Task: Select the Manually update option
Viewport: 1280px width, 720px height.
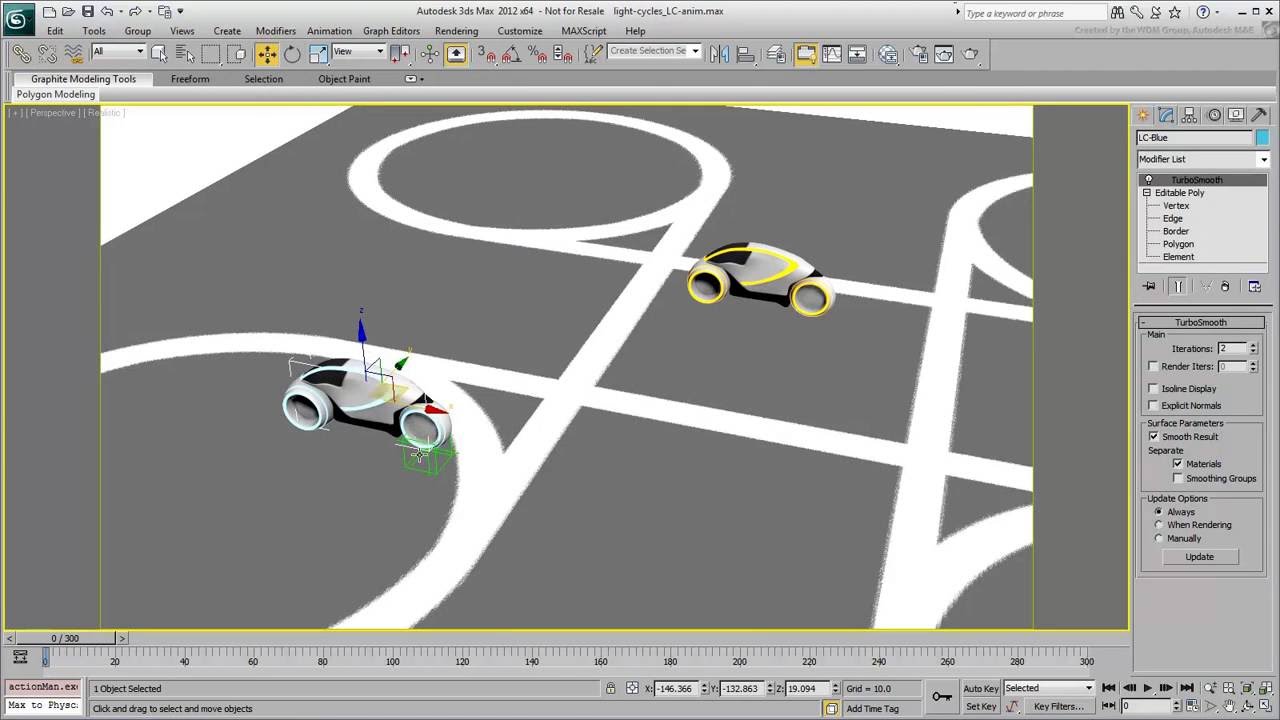Action: click(x=1159, y=538)
